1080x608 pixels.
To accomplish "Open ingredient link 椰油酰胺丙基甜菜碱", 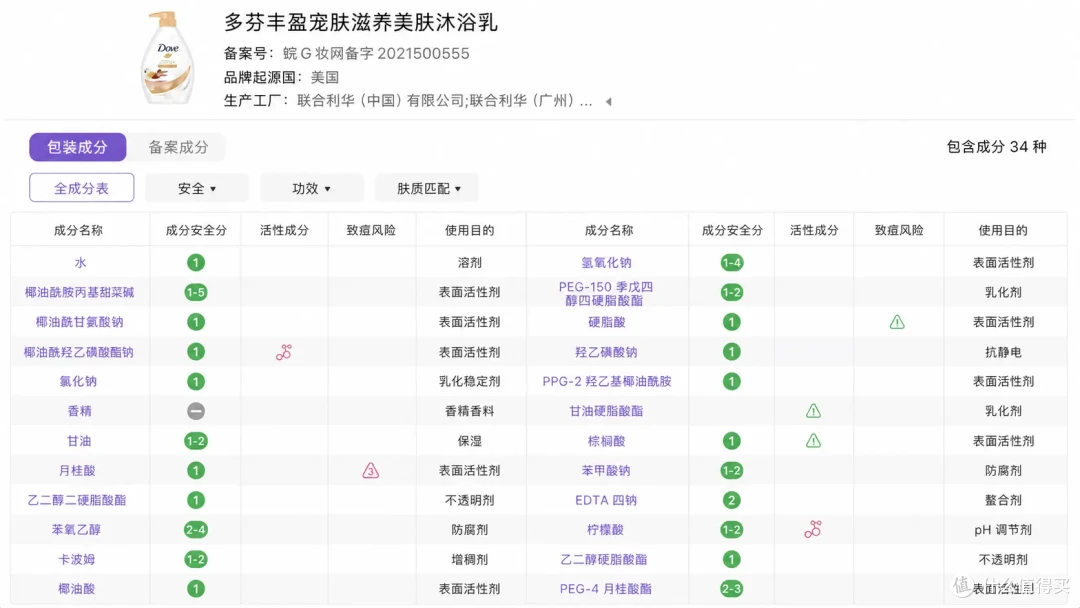I will tap(79, 293).
